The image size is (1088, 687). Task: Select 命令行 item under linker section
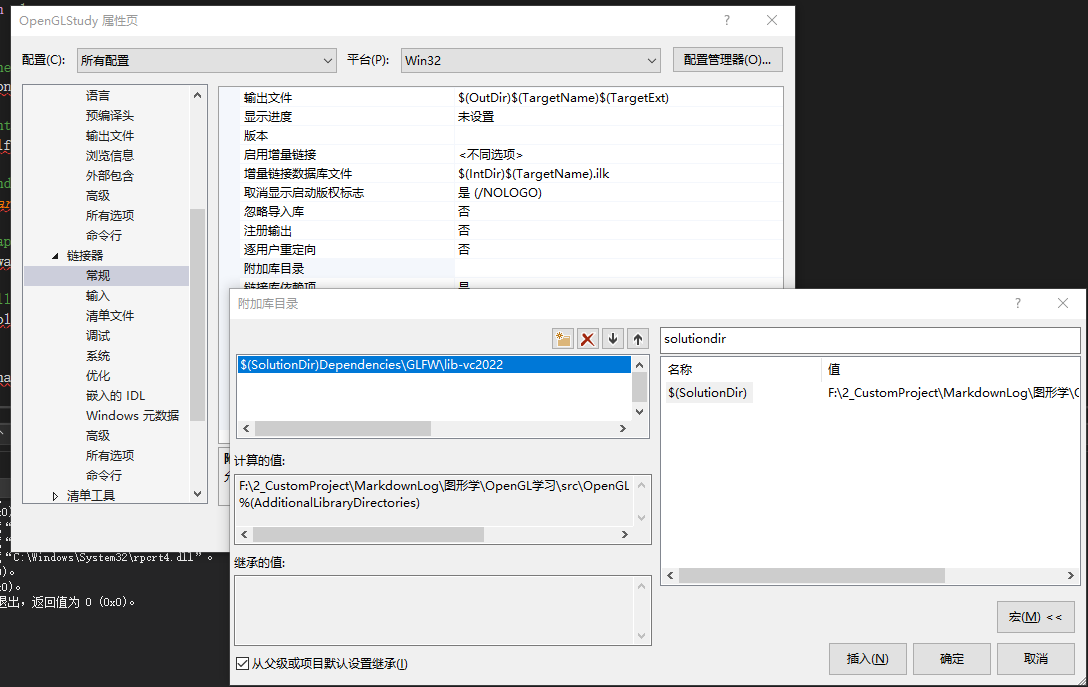(x=104, y=476)
